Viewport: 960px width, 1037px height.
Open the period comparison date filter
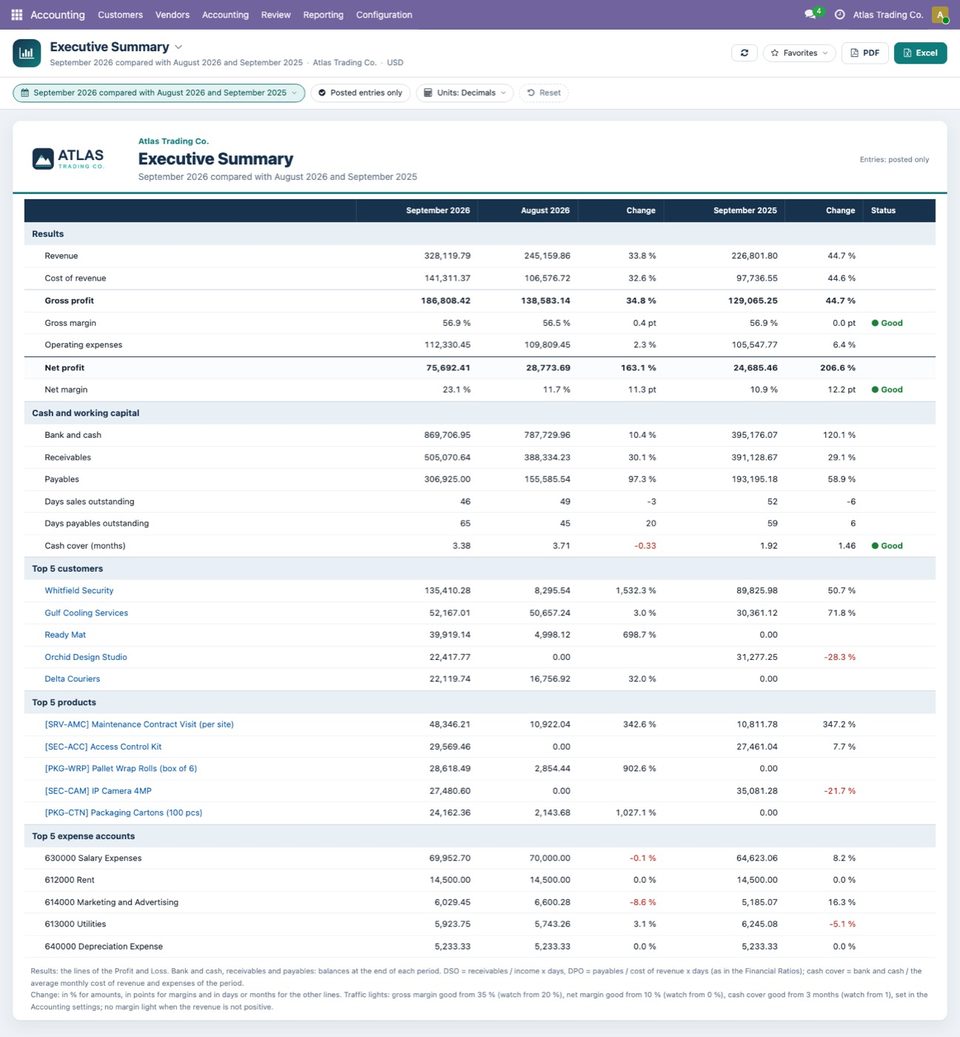tap(159, 93)
